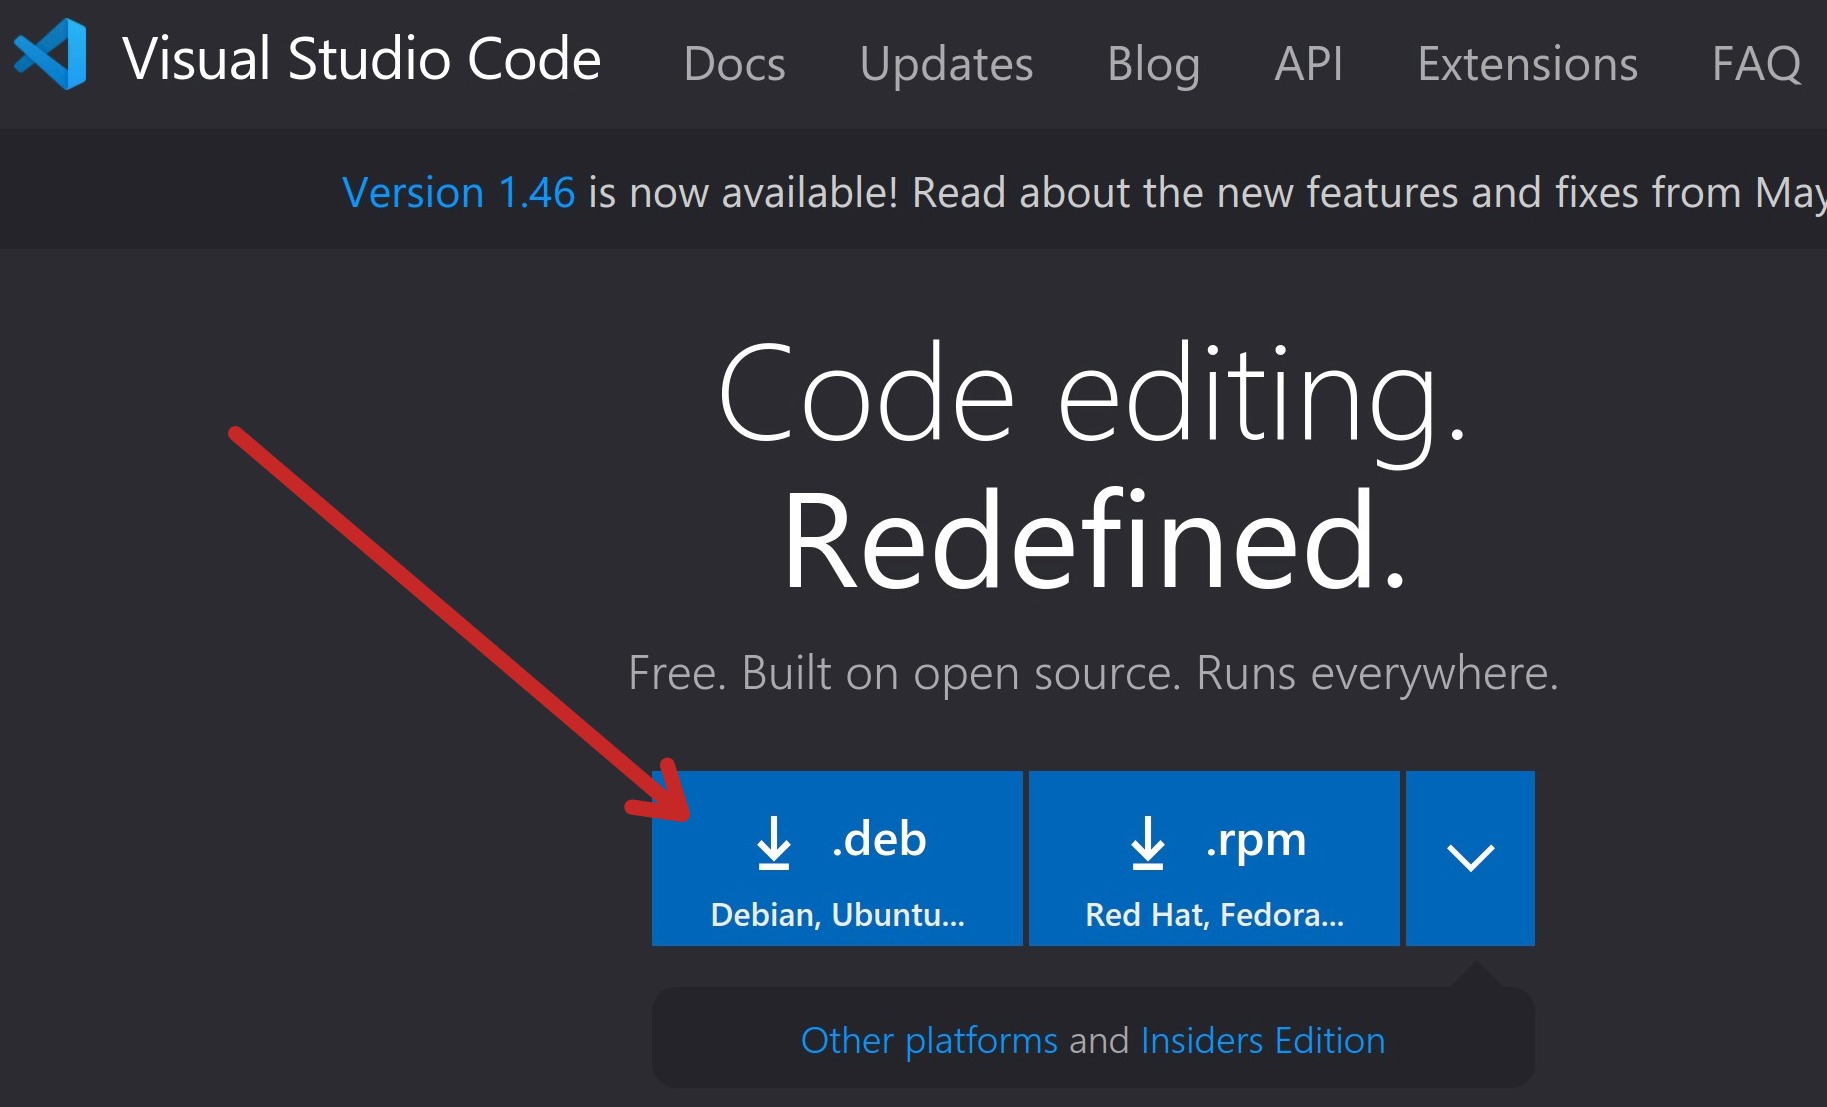Click the download arrow icon beside .deb

point(774,842)
